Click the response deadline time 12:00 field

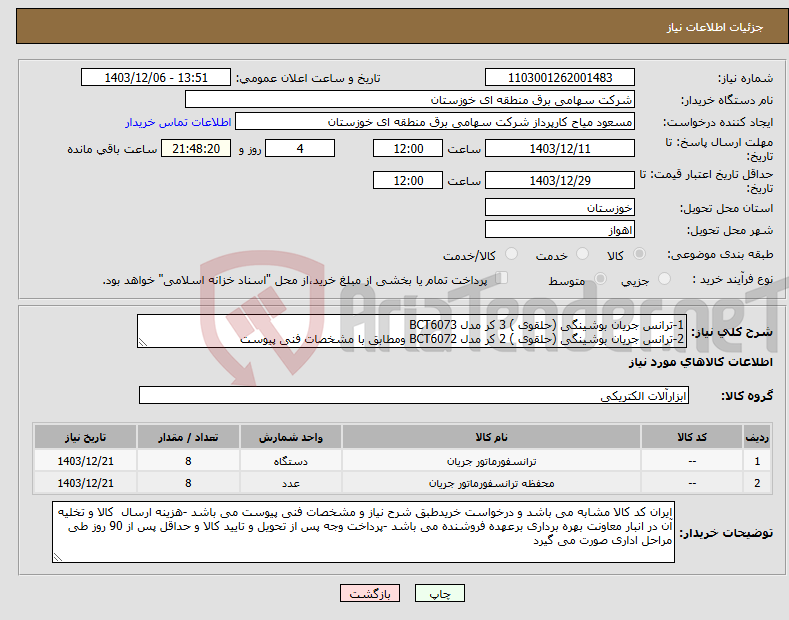[408, 148]
